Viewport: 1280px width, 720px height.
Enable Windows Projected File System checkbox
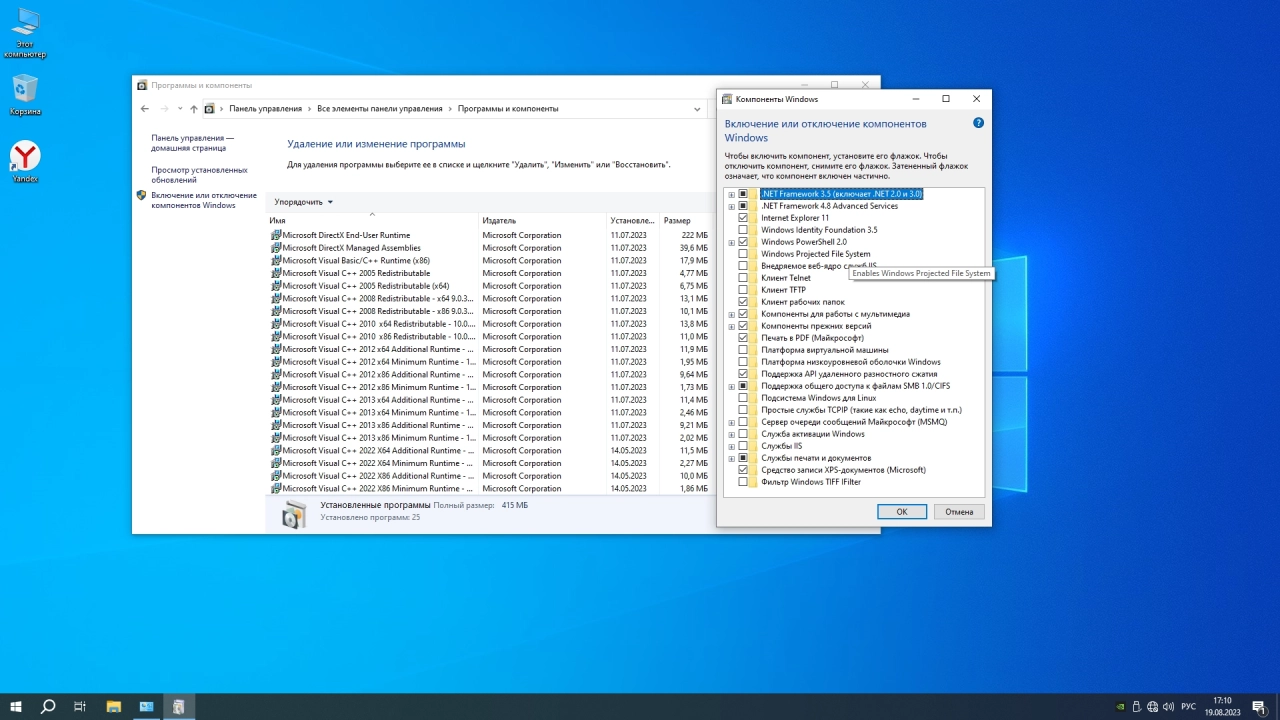click(x=743, y=254)
